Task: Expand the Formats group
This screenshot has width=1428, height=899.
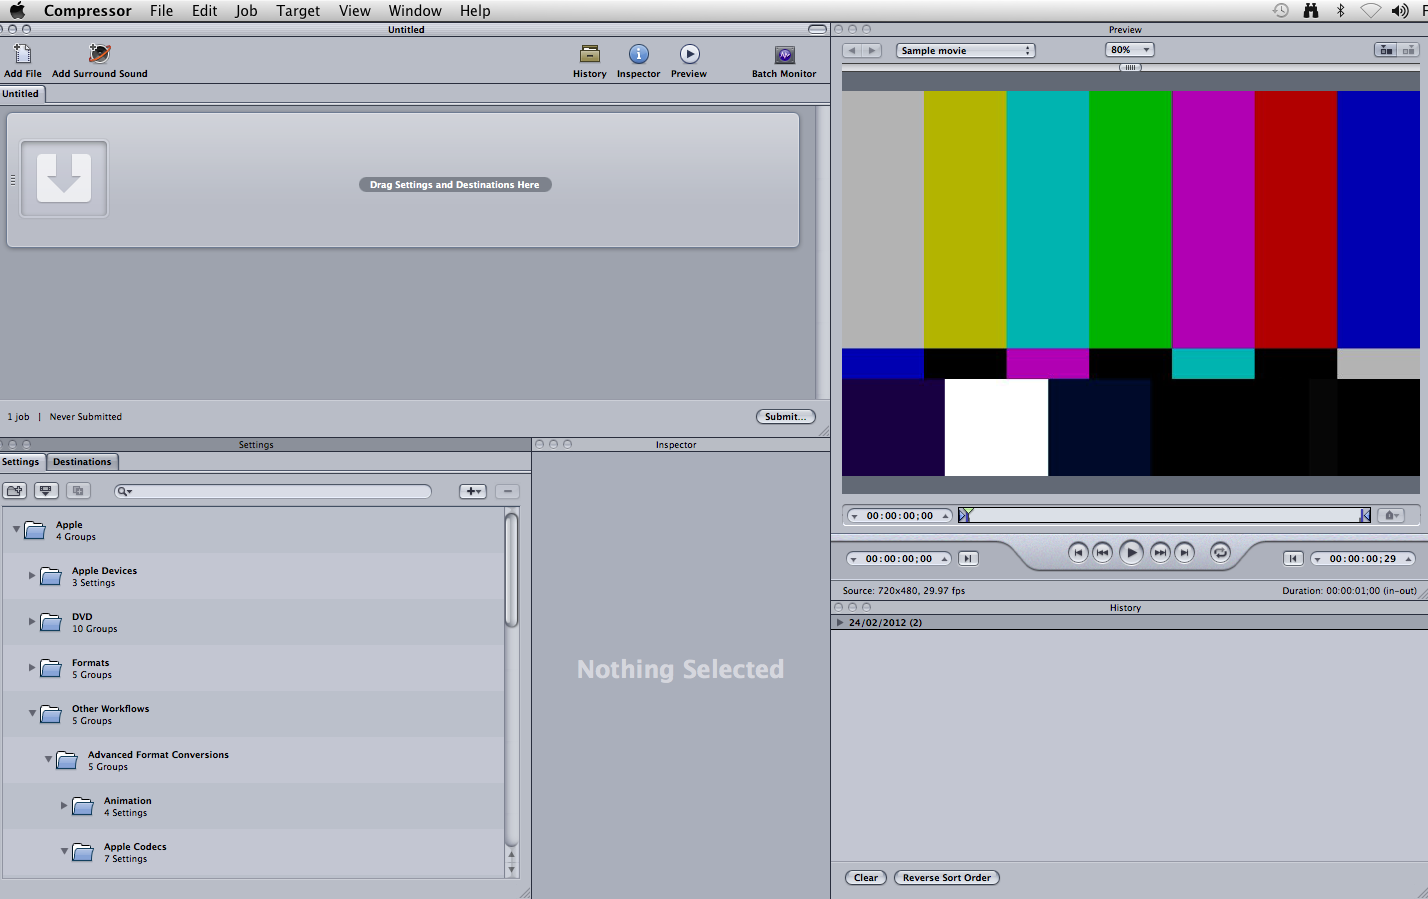Action: (32, 667)
